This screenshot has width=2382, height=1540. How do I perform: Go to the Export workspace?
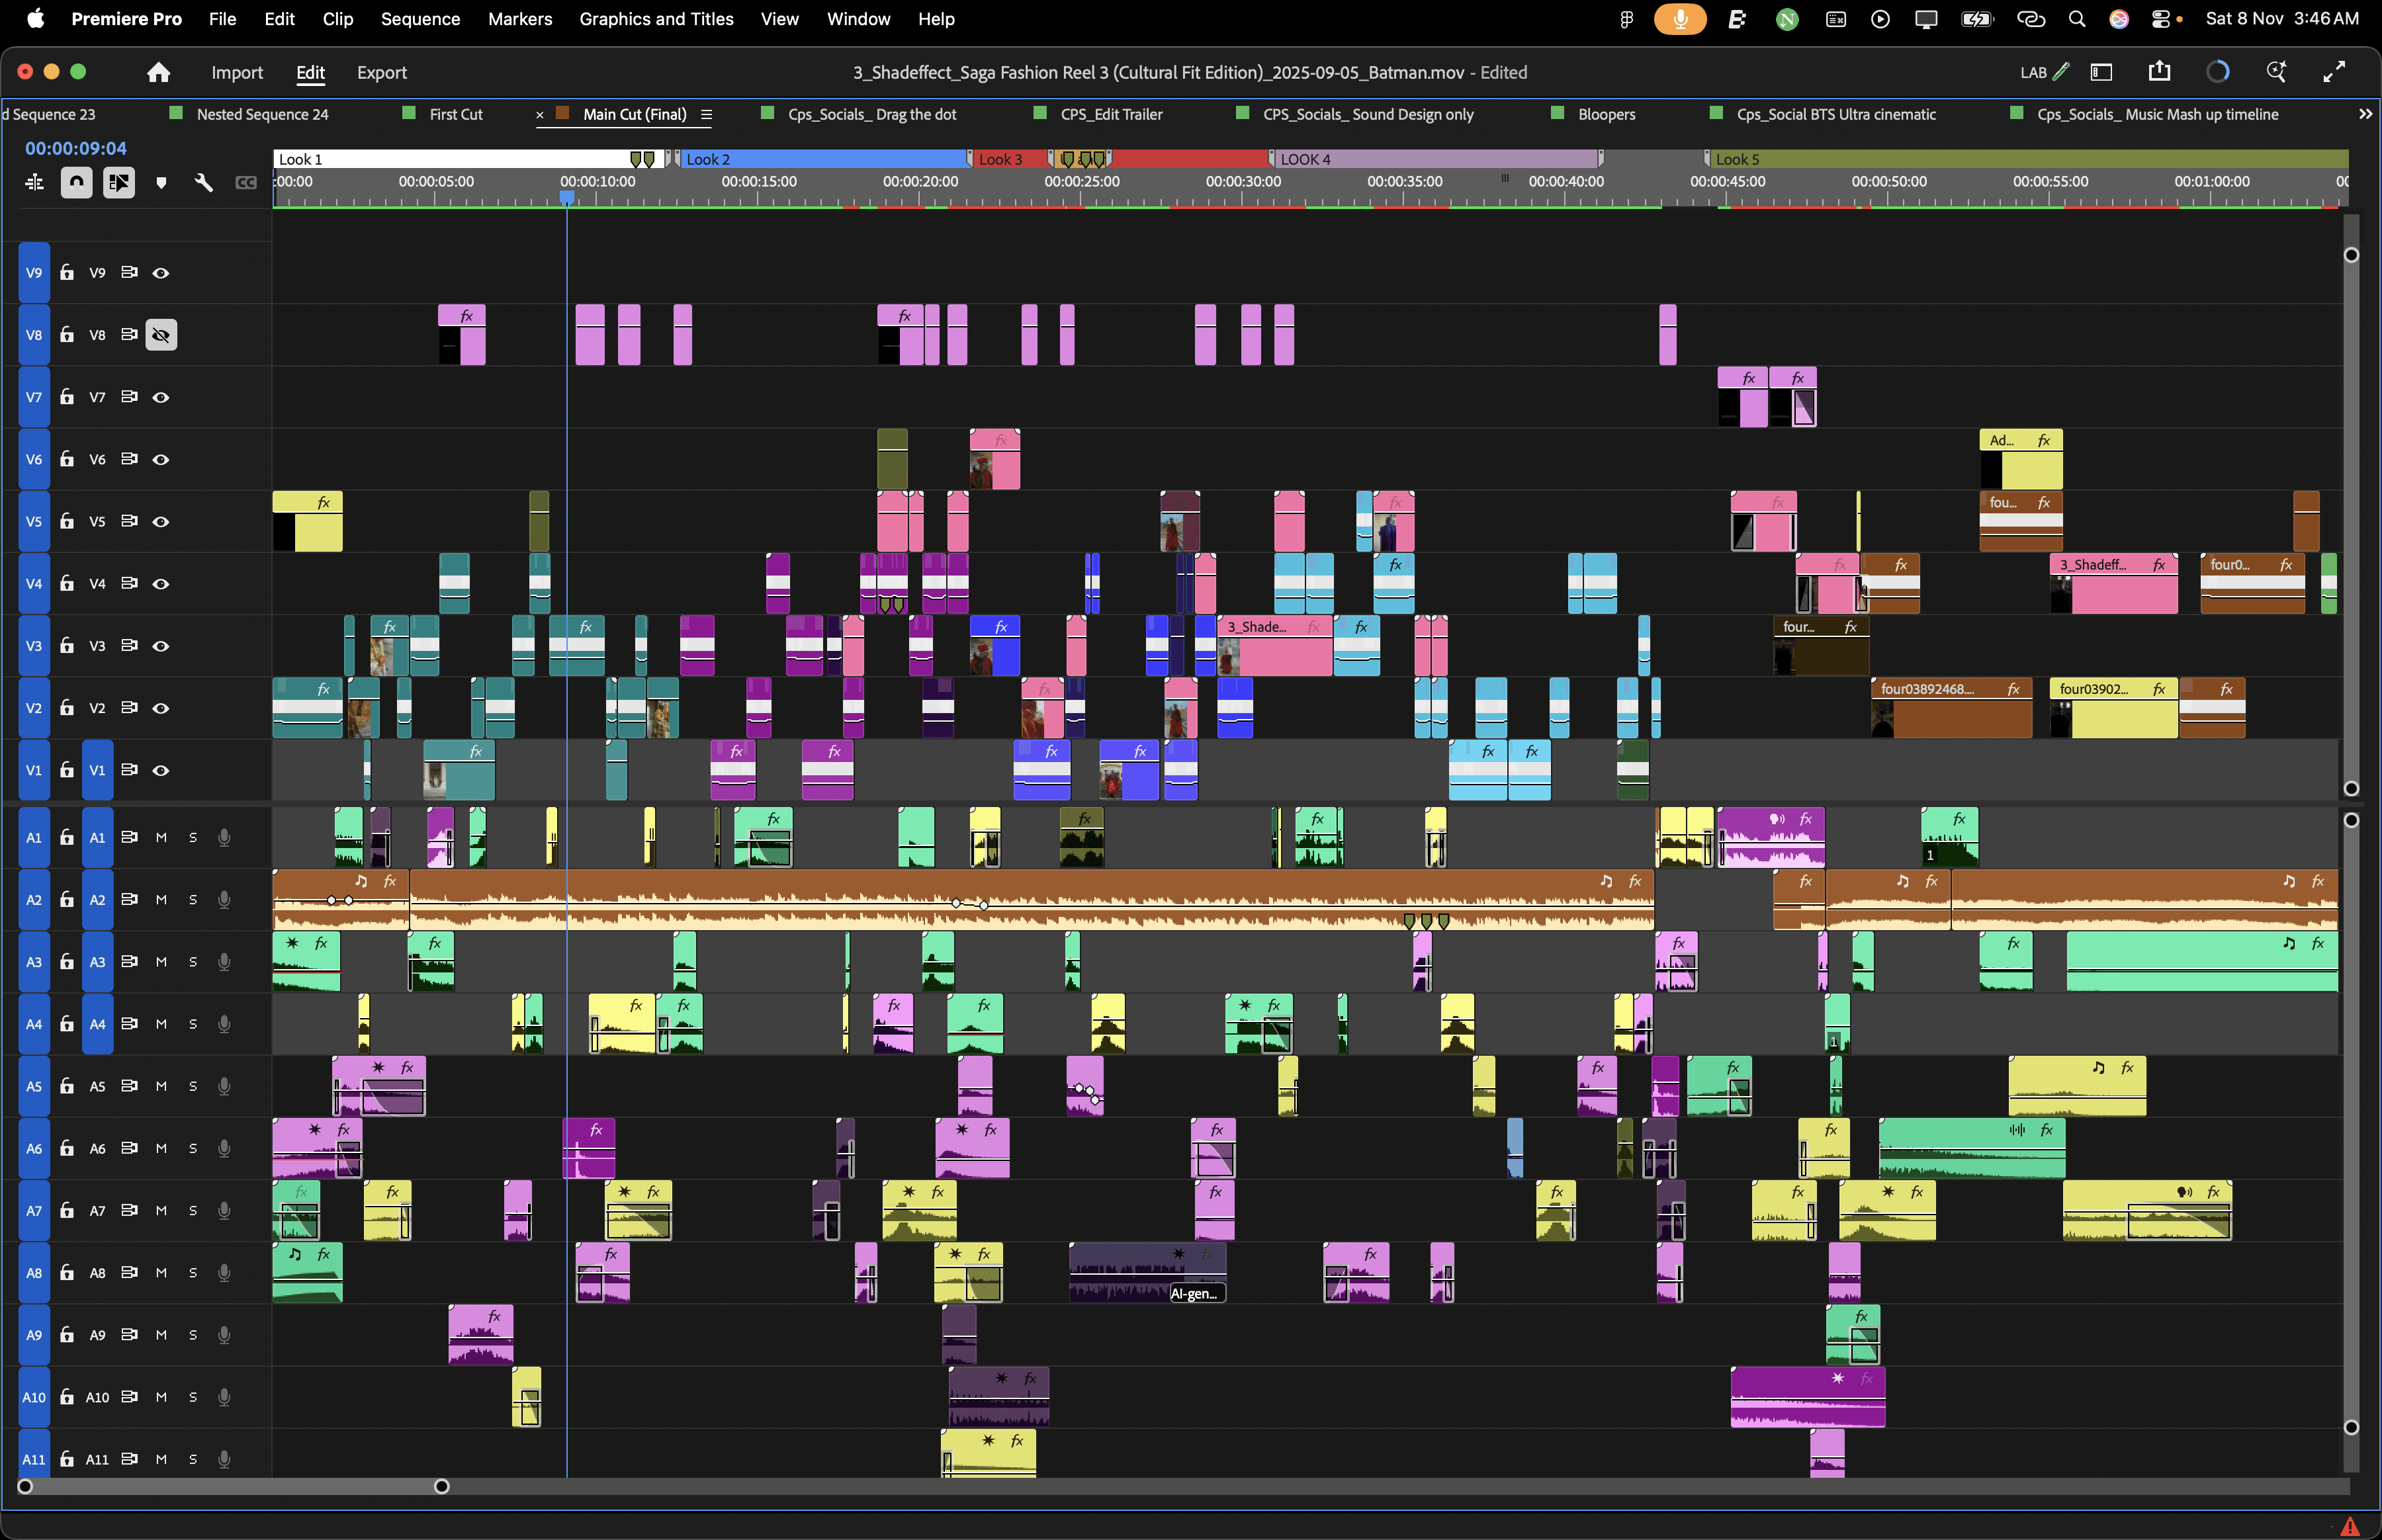pos(381,72)
